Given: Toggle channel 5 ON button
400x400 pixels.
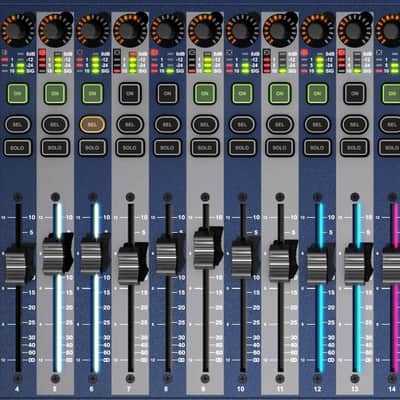Looking at the screenshot, I should [55, 94].
